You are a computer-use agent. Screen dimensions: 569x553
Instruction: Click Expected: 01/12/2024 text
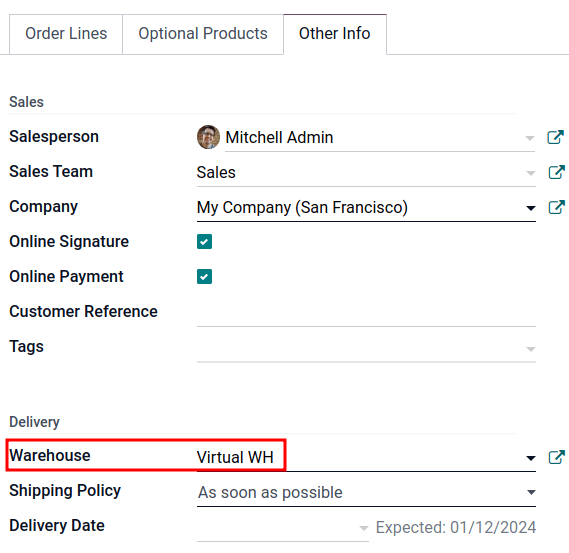pos(456,528)
